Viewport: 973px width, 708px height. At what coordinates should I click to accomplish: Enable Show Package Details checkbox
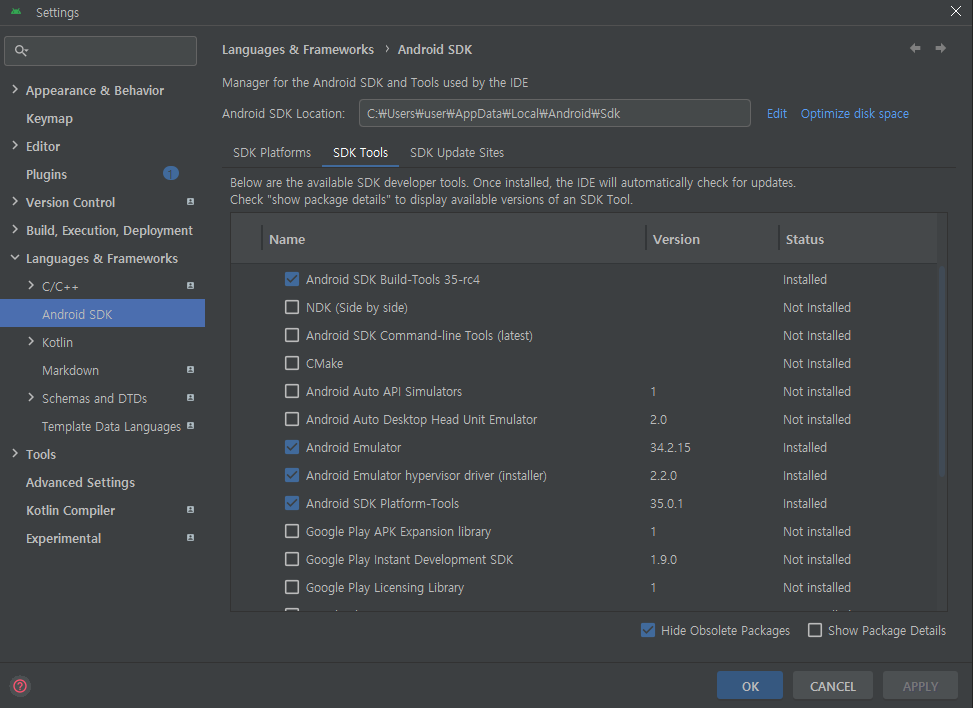pos(815,630)
